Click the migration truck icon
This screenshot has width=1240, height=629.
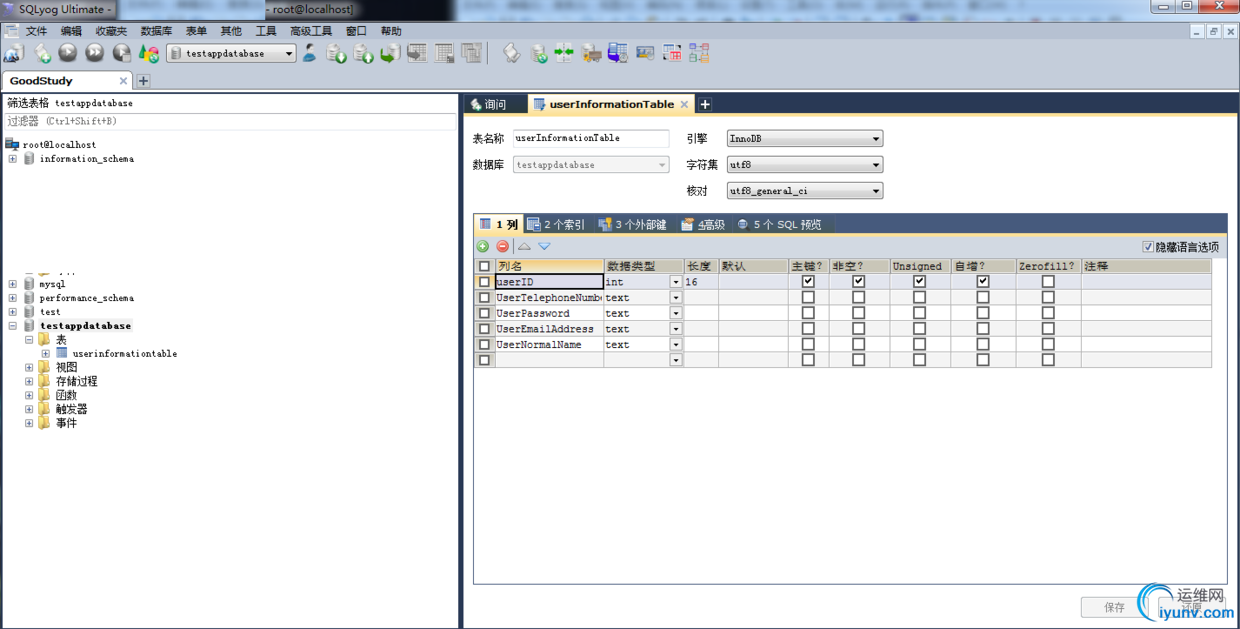coord(591,53)
